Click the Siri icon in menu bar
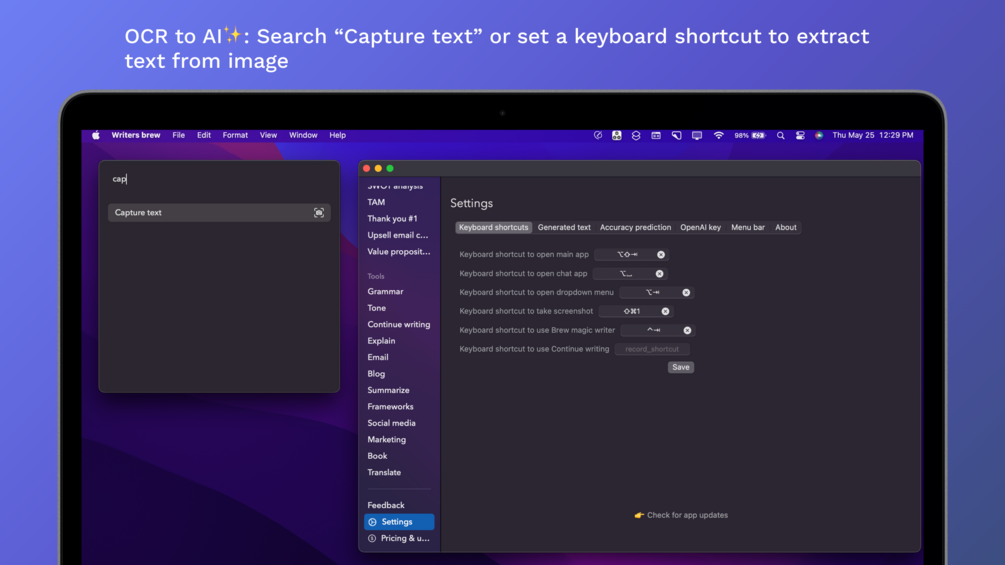1005x565 pixels. (818, 136)
